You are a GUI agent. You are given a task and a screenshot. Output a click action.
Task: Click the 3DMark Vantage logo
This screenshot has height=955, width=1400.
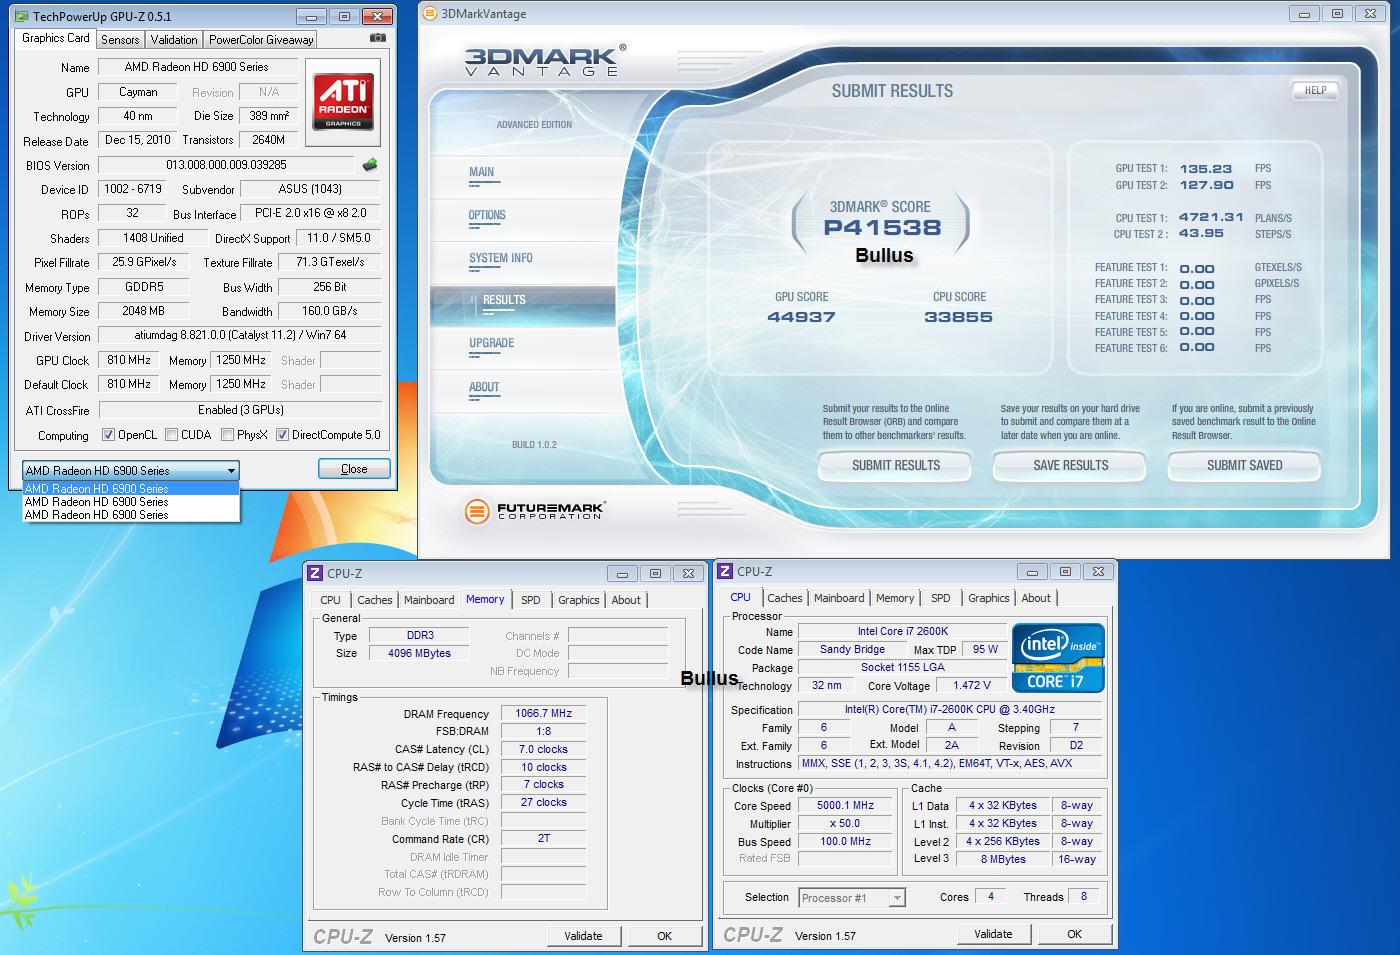(545, 60)
